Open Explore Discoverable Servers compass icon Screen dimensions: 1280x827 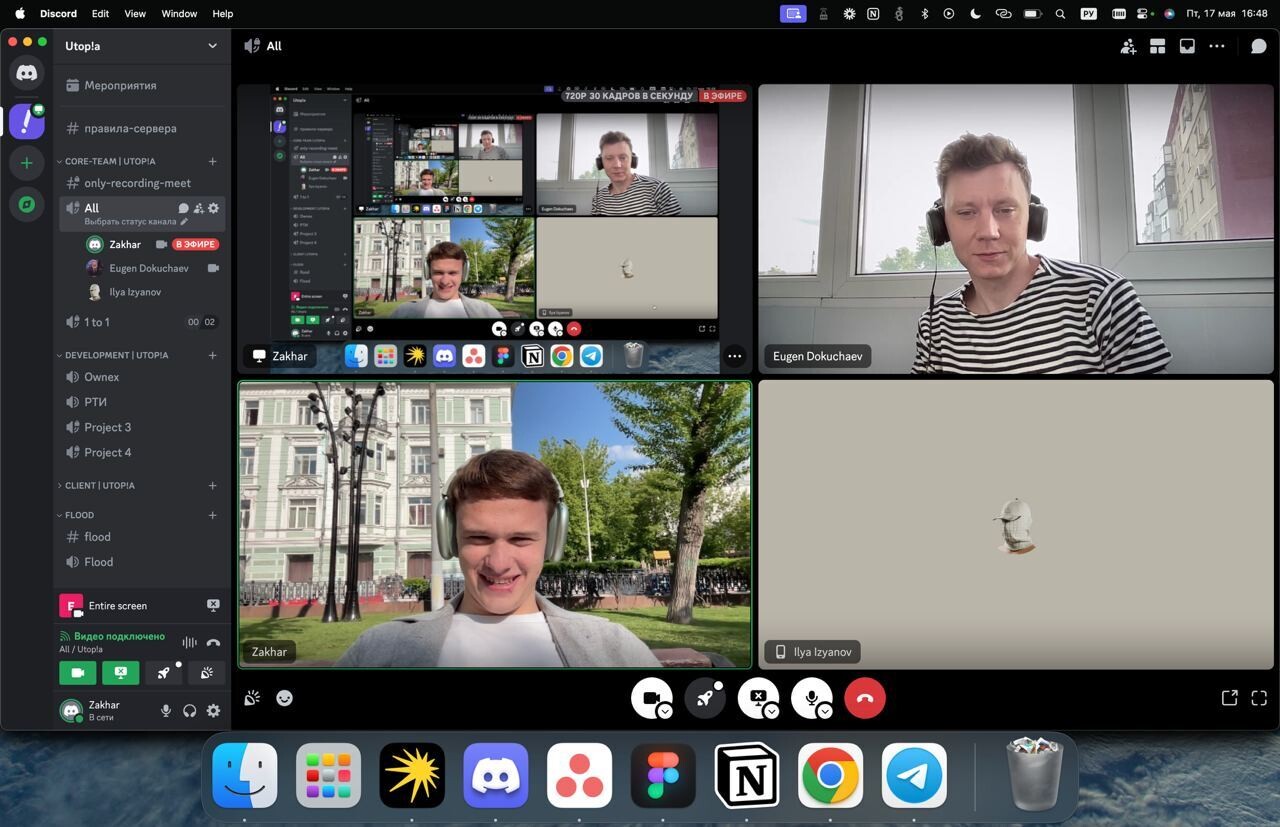[x=27, y=204]
